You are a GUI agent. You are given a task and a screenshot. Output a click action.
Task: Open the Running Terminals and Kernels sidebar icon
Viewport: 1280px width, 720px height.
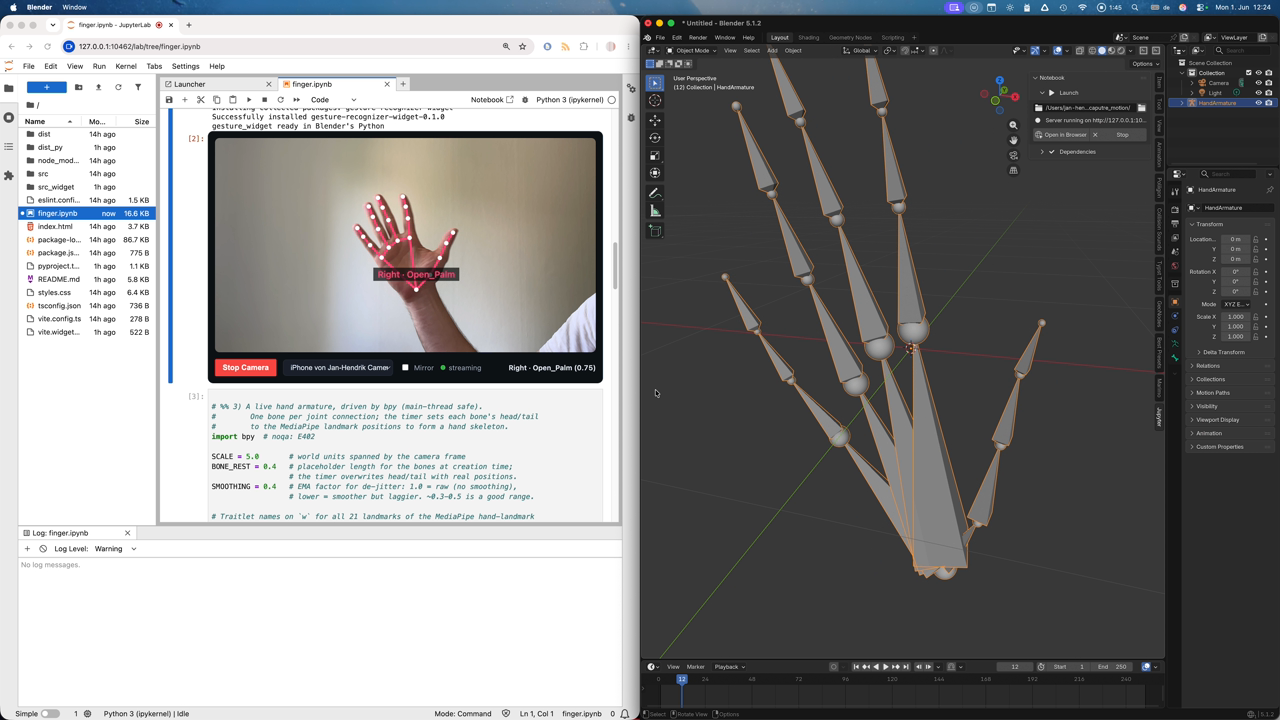click(x=9, y=117)
